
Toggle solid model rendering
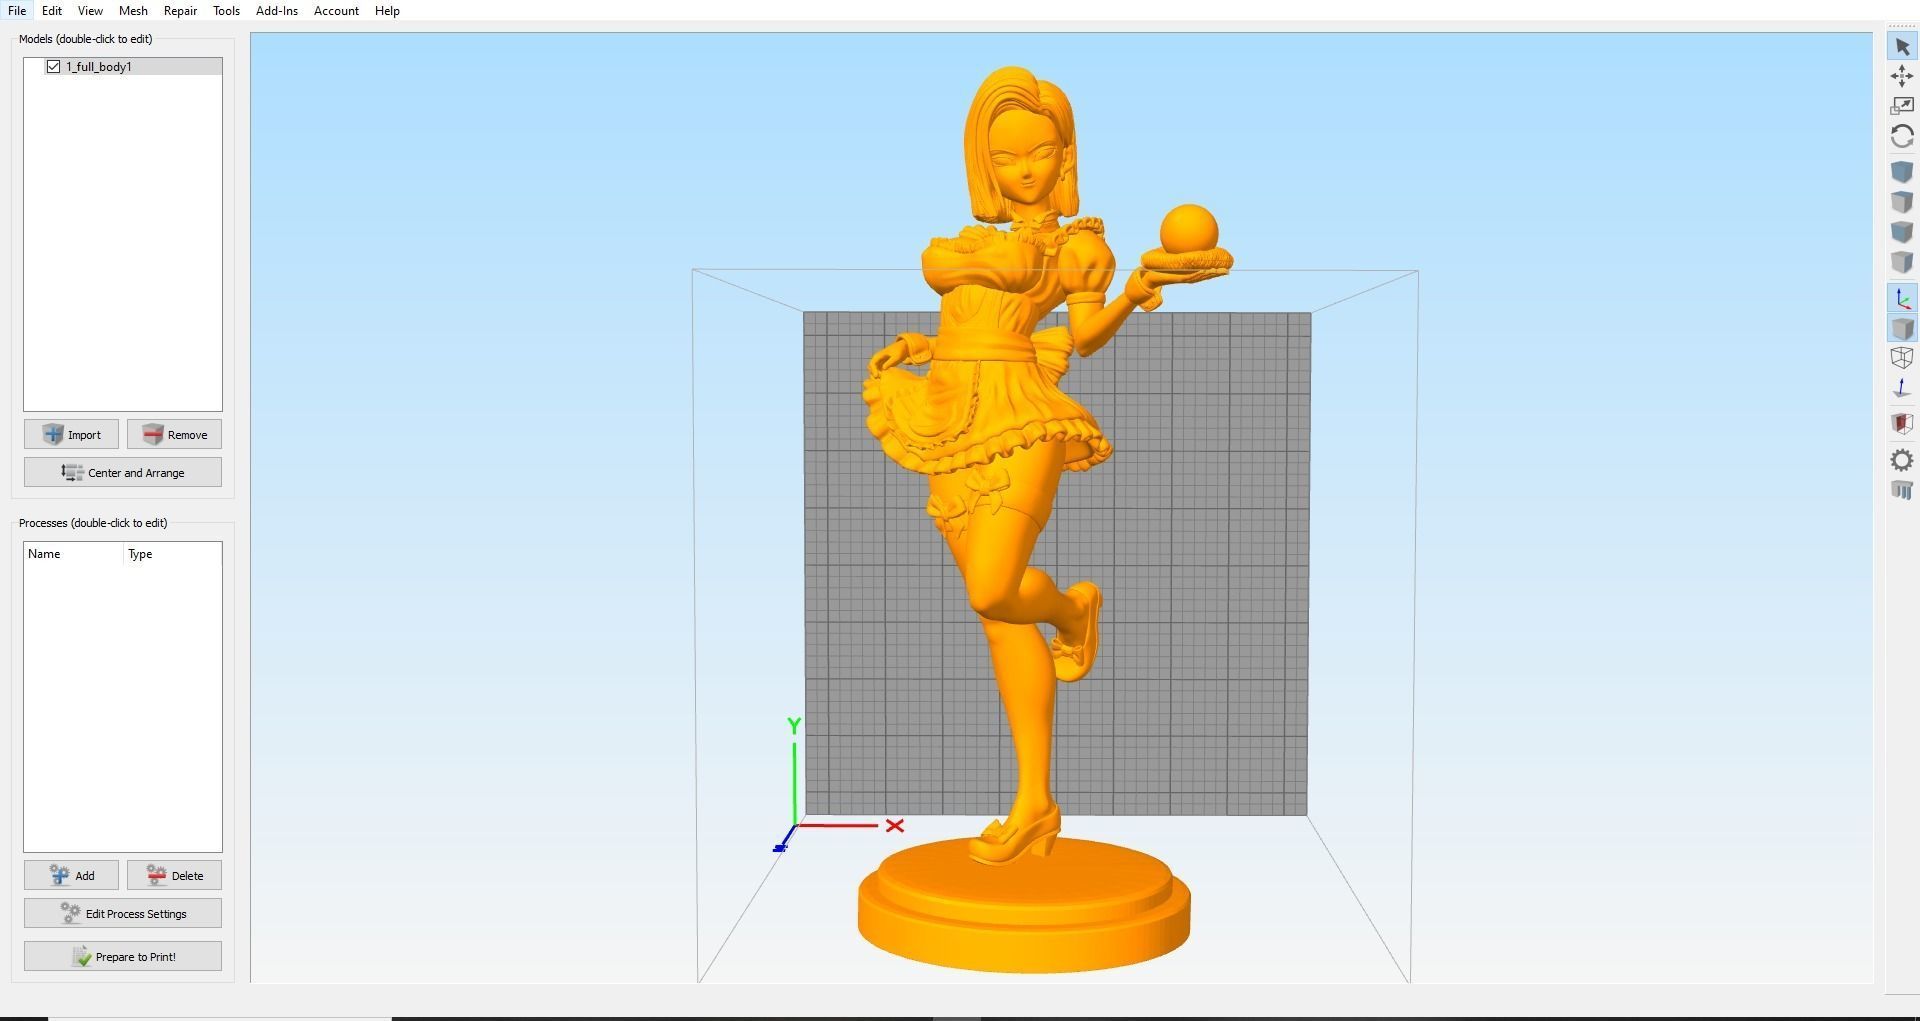pos(1902,328)
